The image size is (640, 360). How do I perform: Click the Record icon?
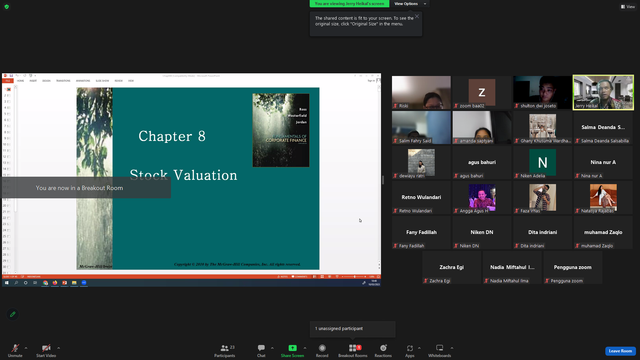click(x=322, y=348)
